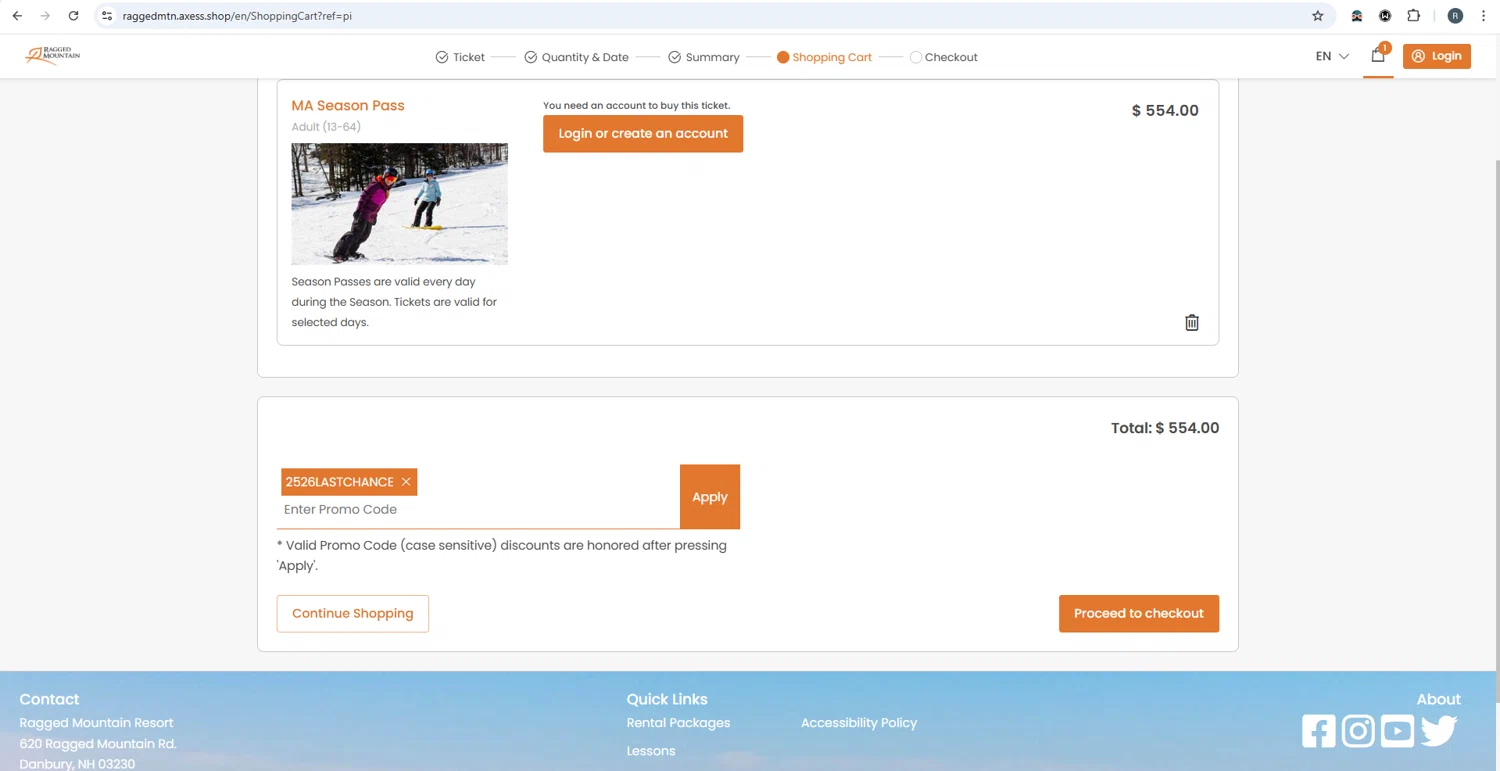
Task: Select the Shopping Cart step
Action: point(824,57)
